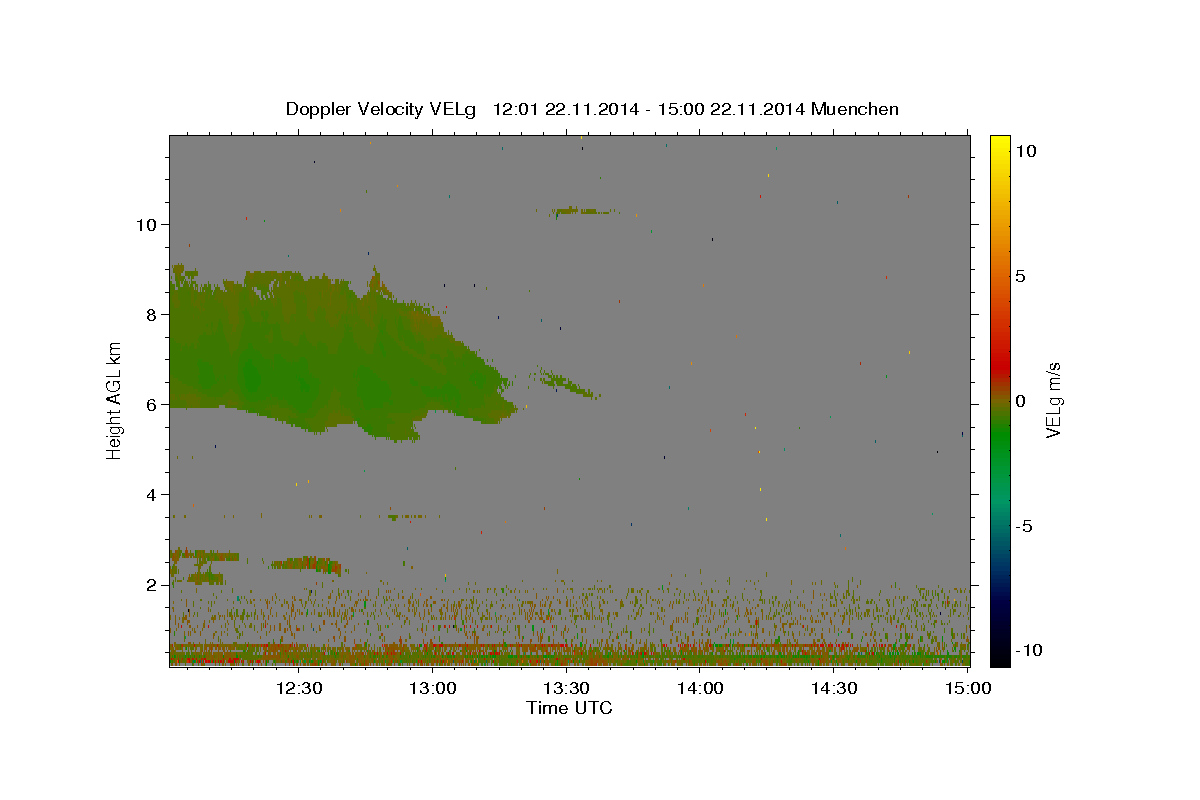Click the height tick label '2'

150,584
